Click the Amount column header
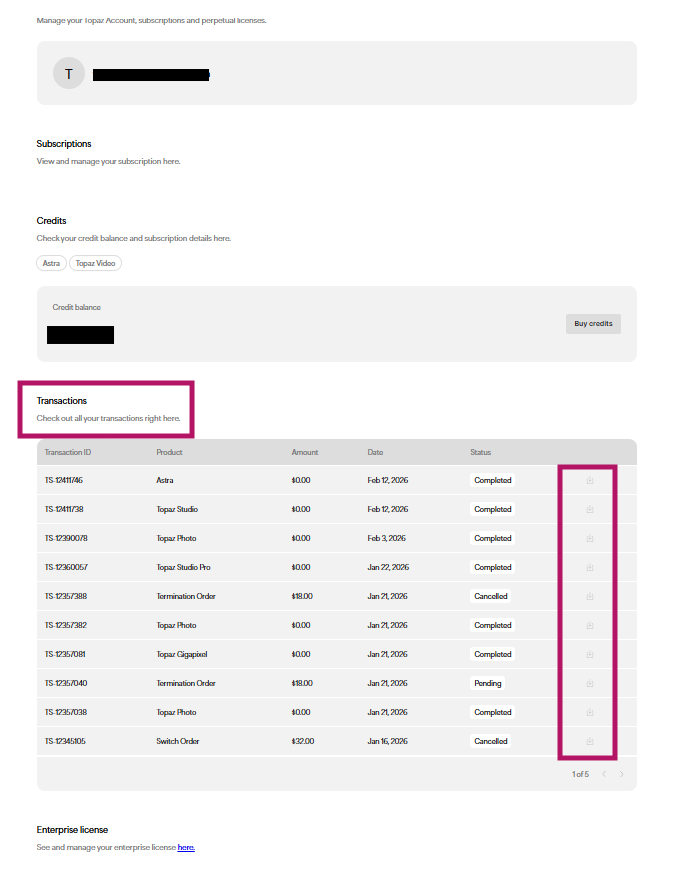This screenshot has height=877, width=682. [305, 452]
